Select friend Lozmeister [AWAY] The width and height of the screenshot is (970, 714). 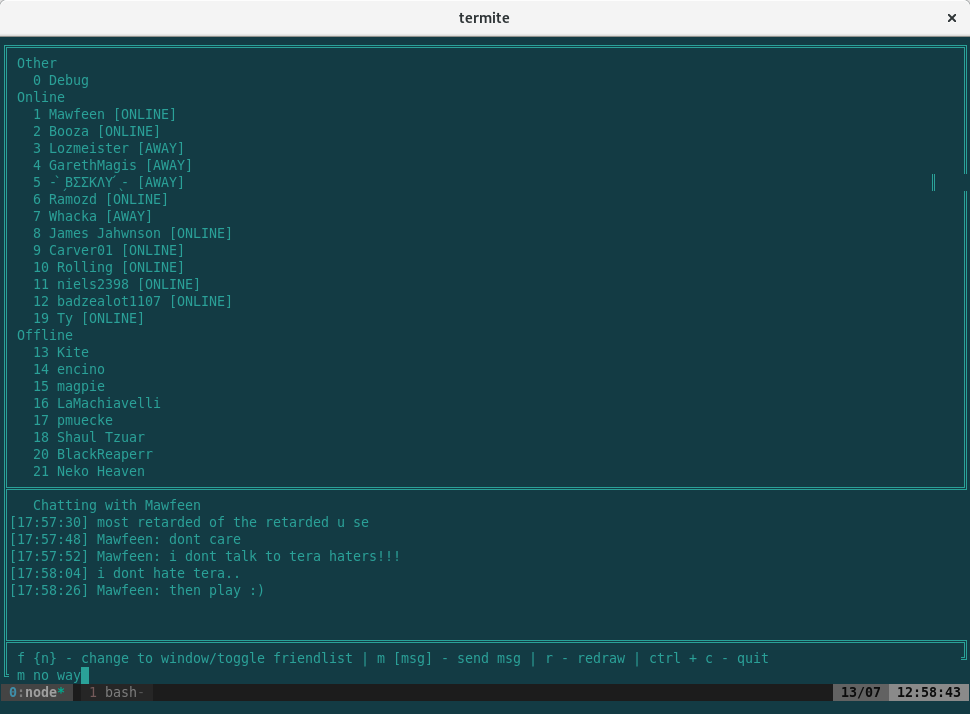tap(108, 148)
